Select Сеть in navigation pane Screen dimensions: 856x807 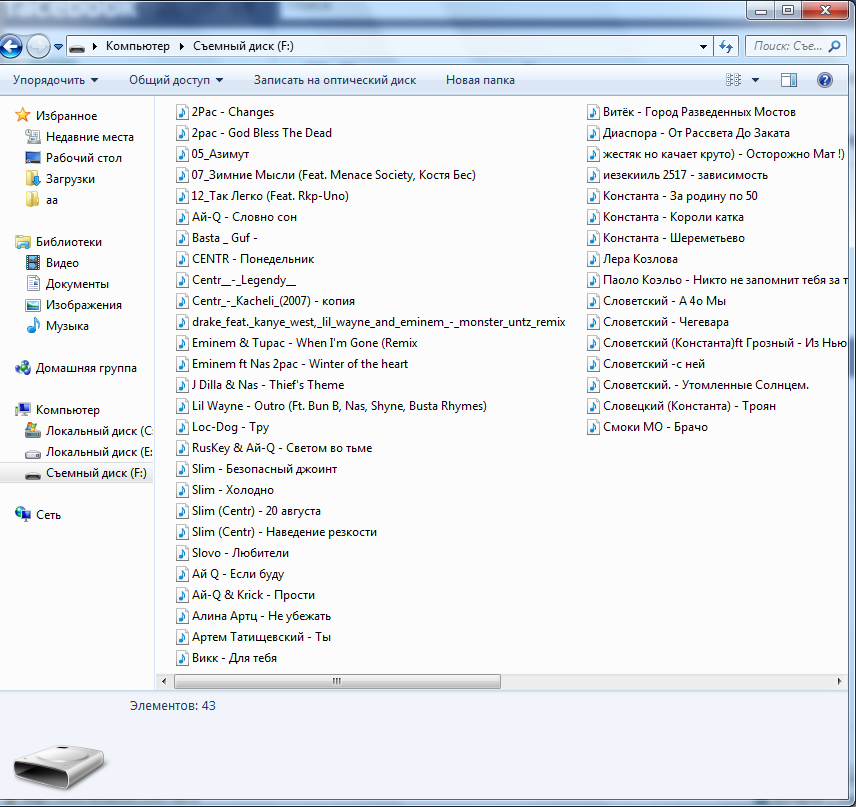48,515
